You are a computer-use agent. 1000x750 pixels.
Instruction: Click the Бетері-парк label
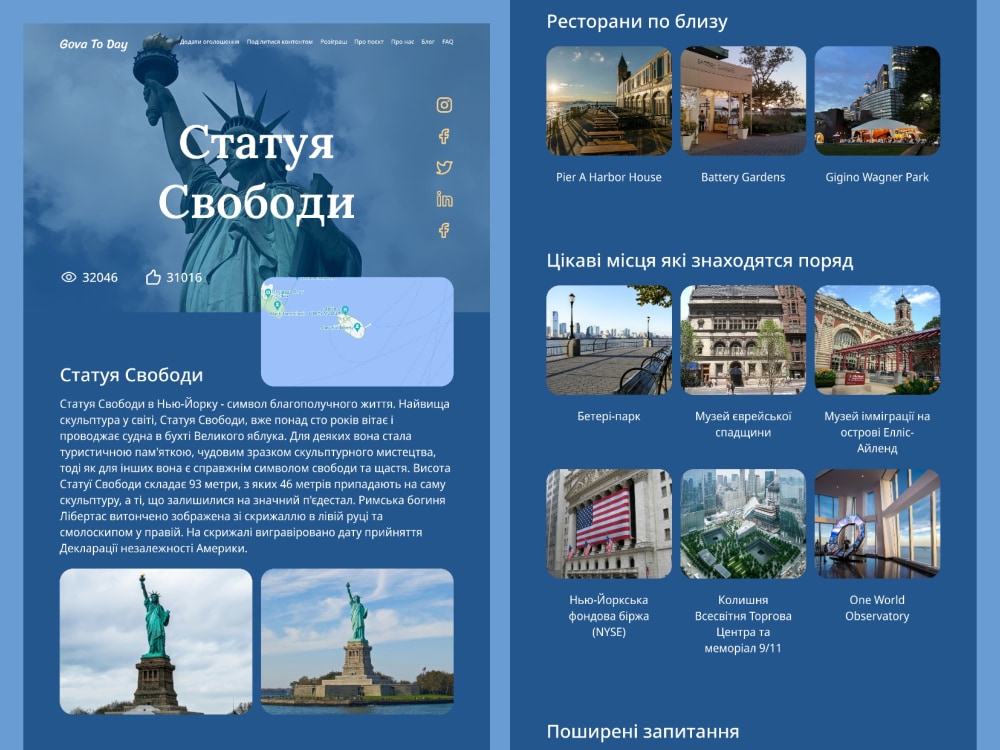tap(609, 416)
